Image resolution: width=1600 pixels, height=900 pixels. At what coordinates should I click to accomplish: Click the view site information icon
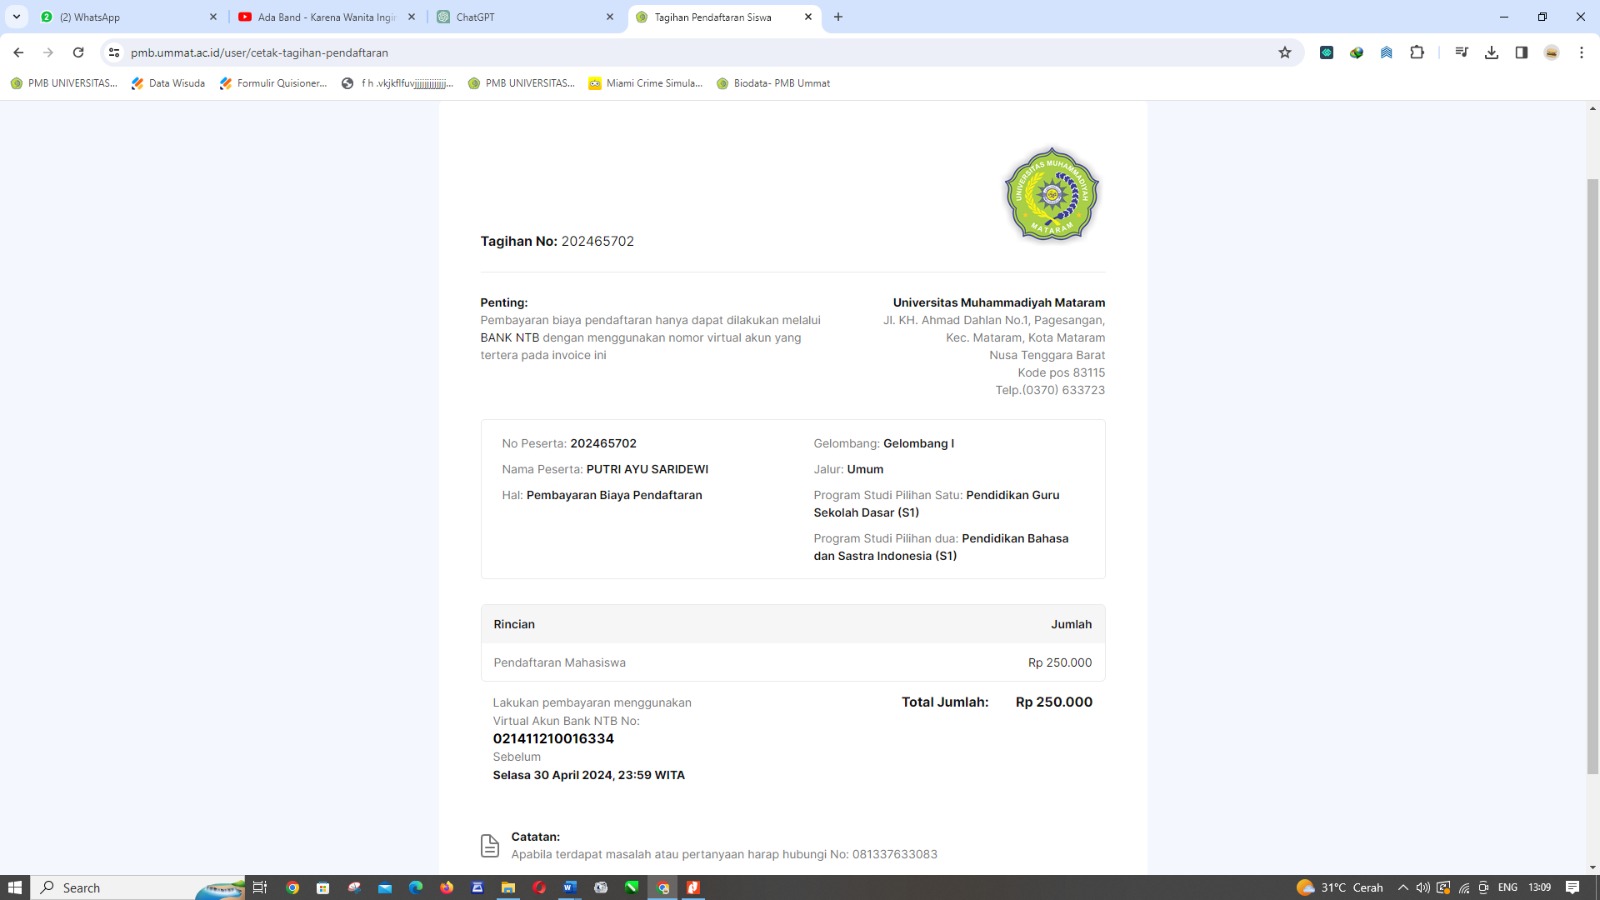click(x=114, y=53)
